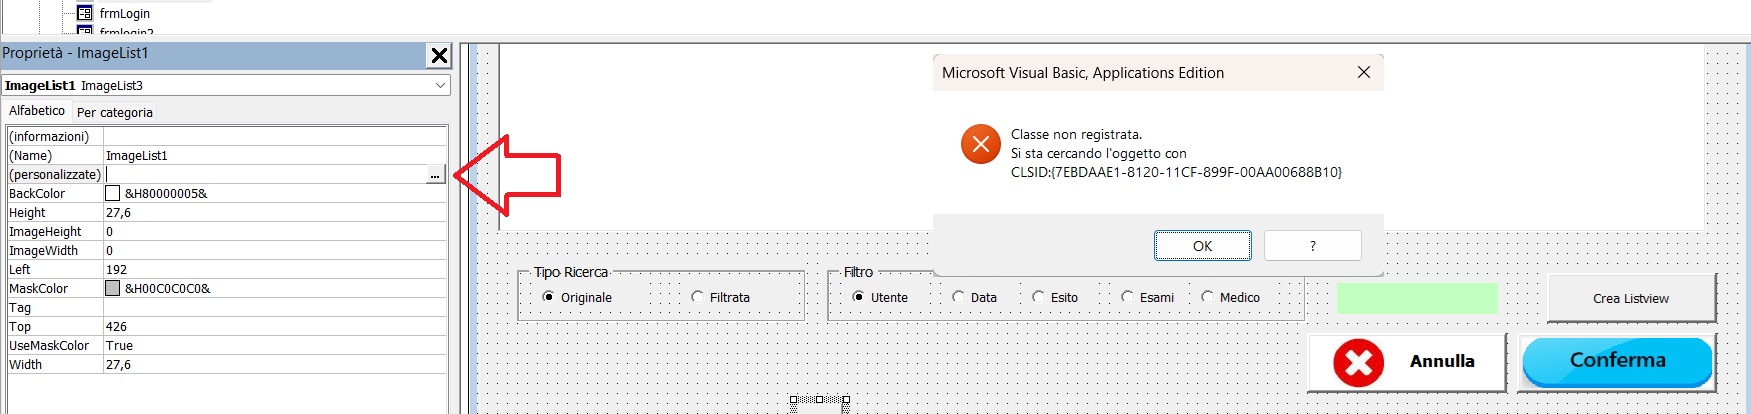Click the frmLogin form icon in tree

85,13
